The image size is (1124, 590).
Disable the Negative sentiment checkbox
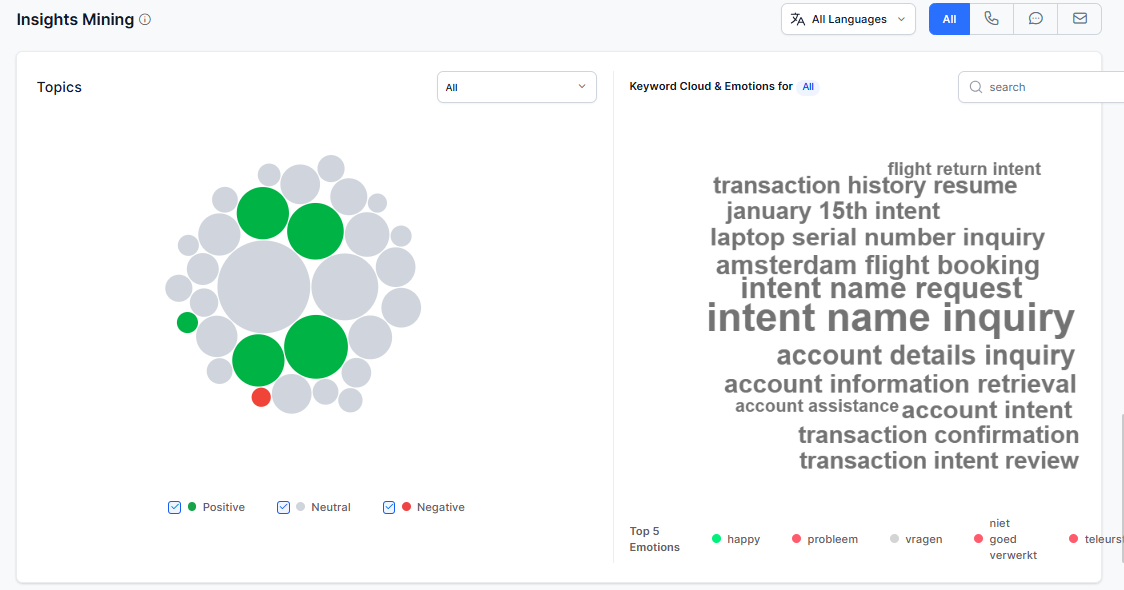click(389, 507)
